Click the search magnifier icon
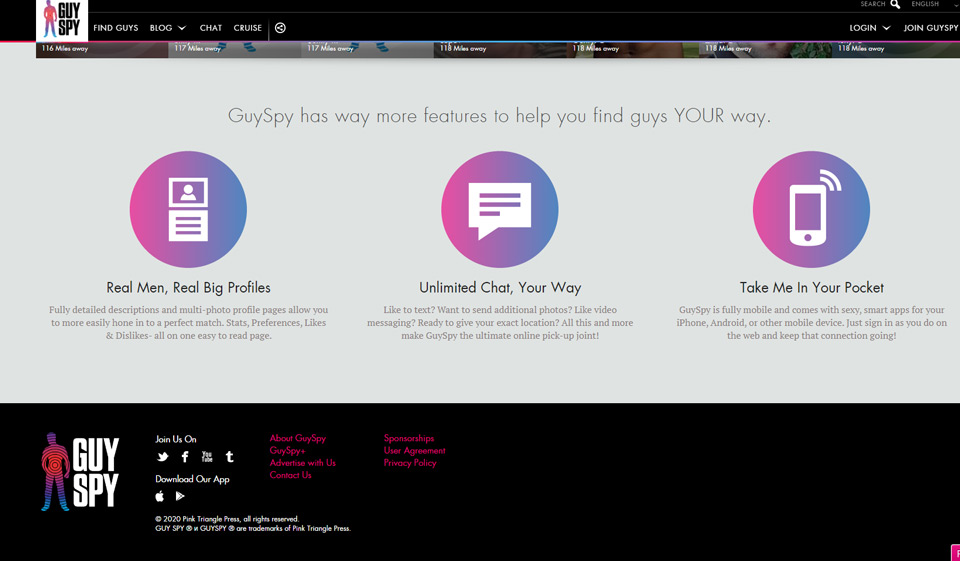 pos(895,5)
